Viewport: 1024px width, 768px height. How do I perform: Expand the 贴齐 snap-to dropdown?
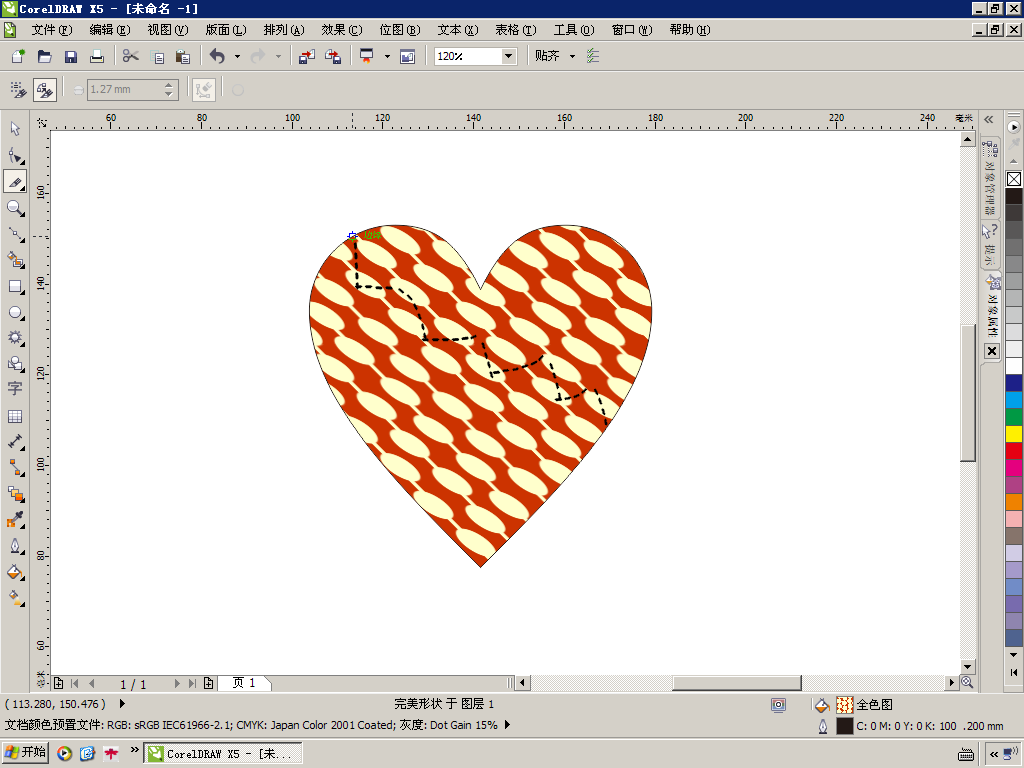point(572,56)
